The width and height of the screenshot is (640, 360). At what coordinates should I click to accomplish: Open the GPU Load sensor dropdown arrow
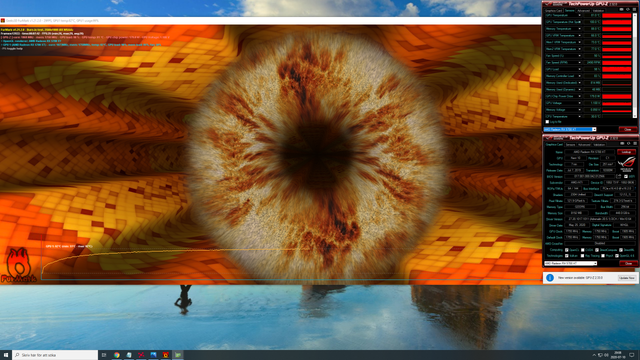[579, 69]
